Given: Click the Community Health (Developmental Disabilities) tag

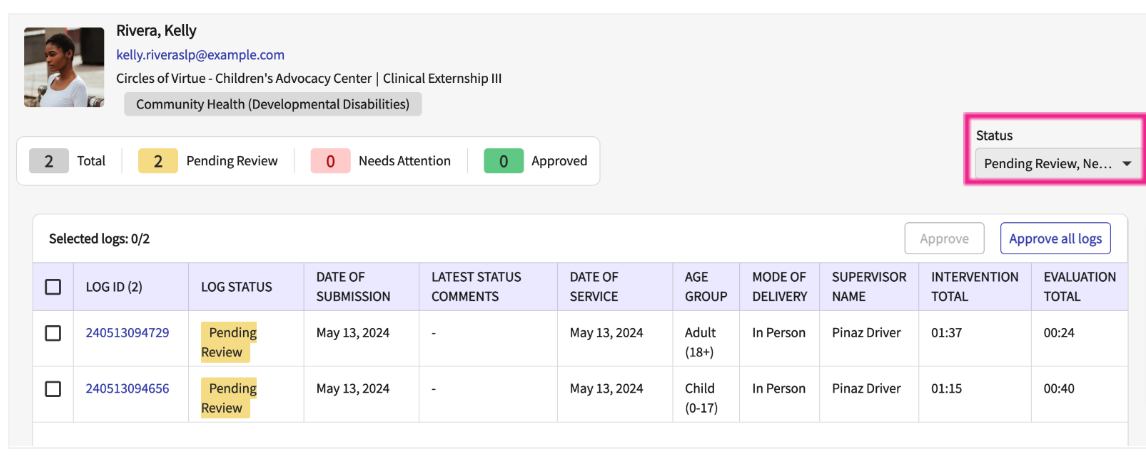Looking at the screenshot, I should (x=272, y=104).
